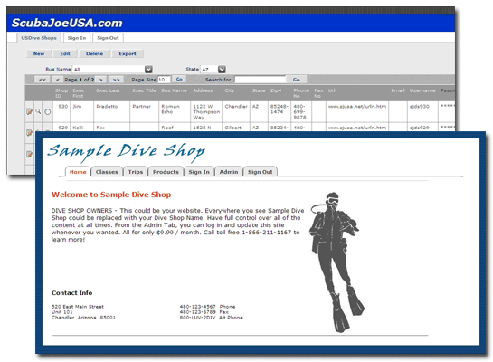493x362 pixels.
Task: Click the magnifier view icon for shop 530
Action: 38,111
